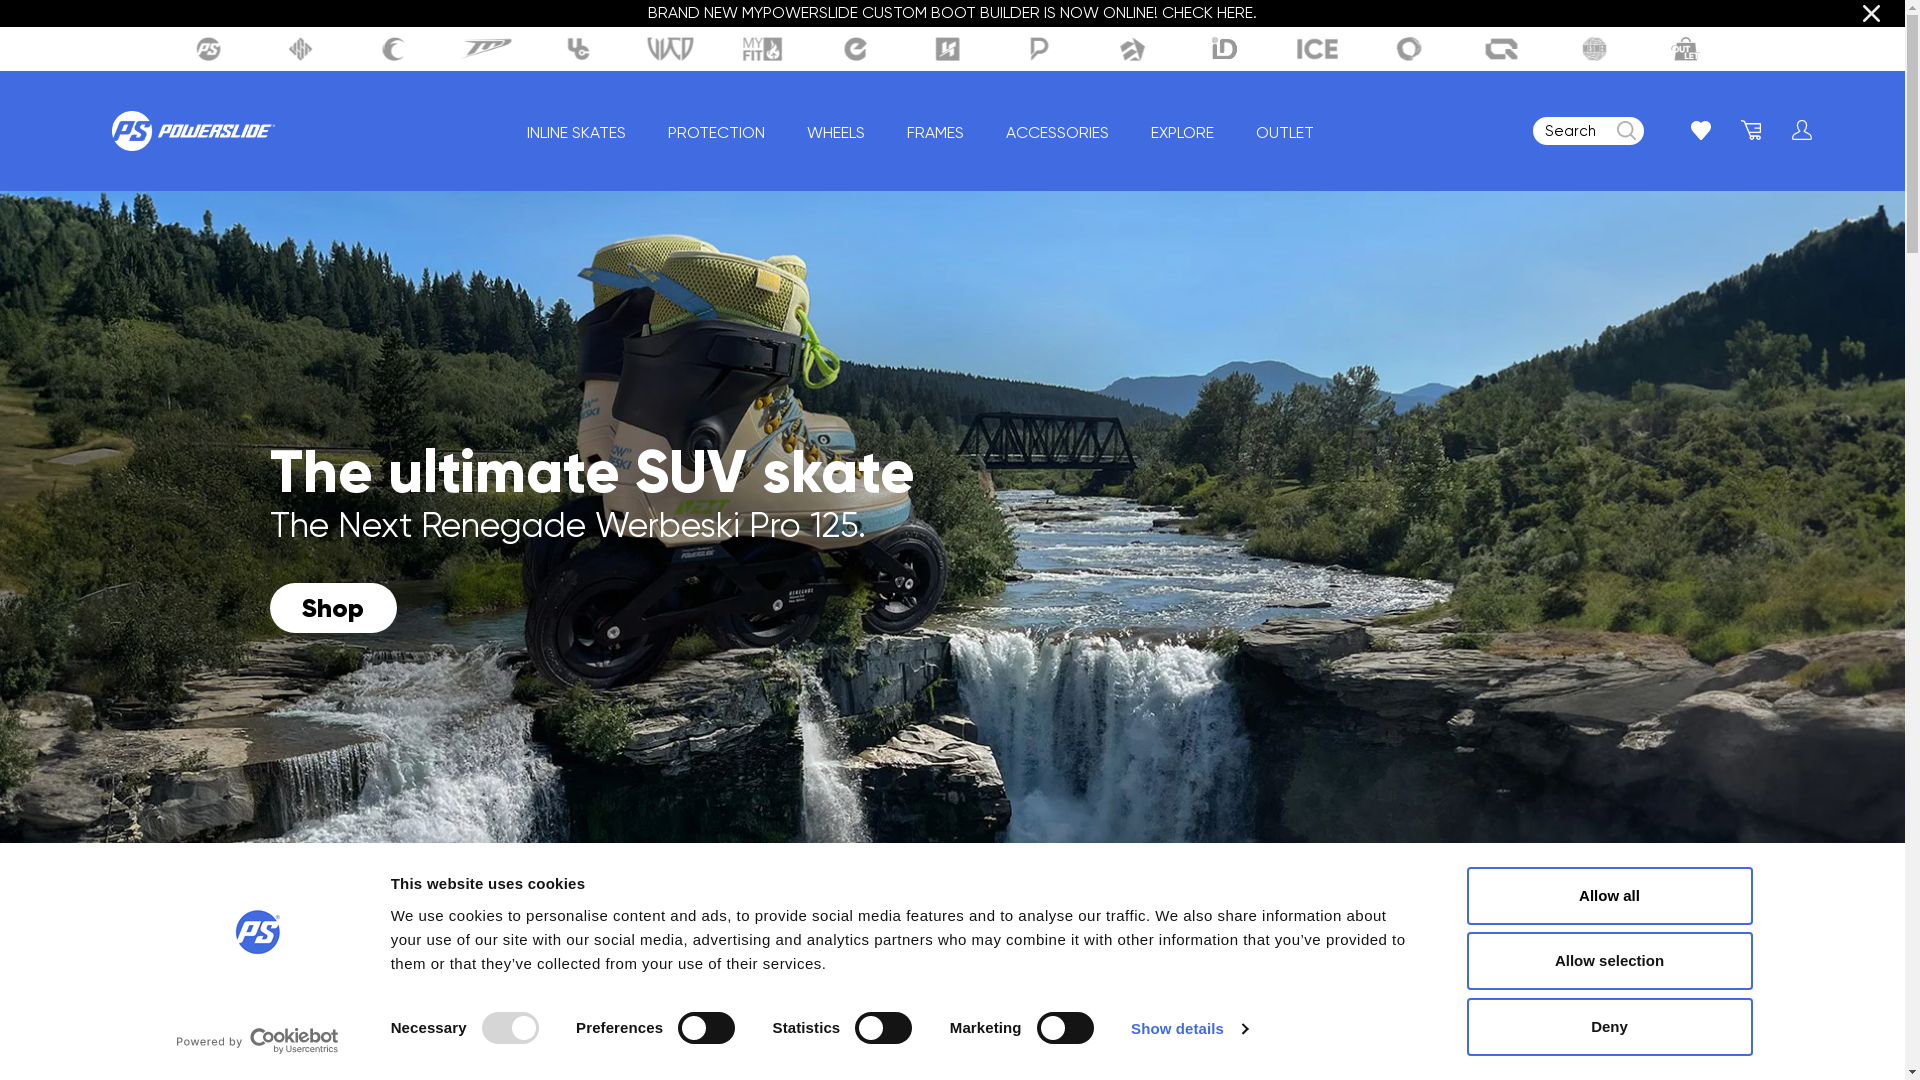Open the Wheels menu
1920x1080 pixels.
point(836,133)
